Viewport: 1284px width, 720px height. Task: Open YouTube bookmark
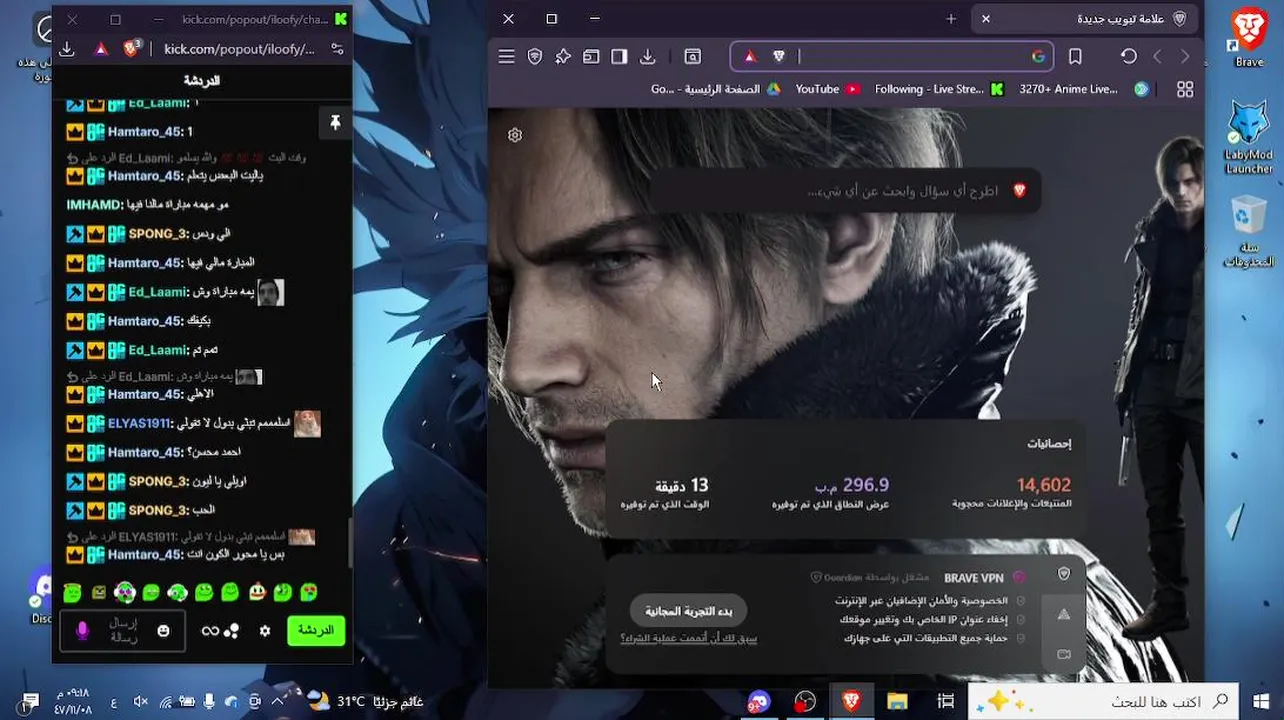(827, 89)
